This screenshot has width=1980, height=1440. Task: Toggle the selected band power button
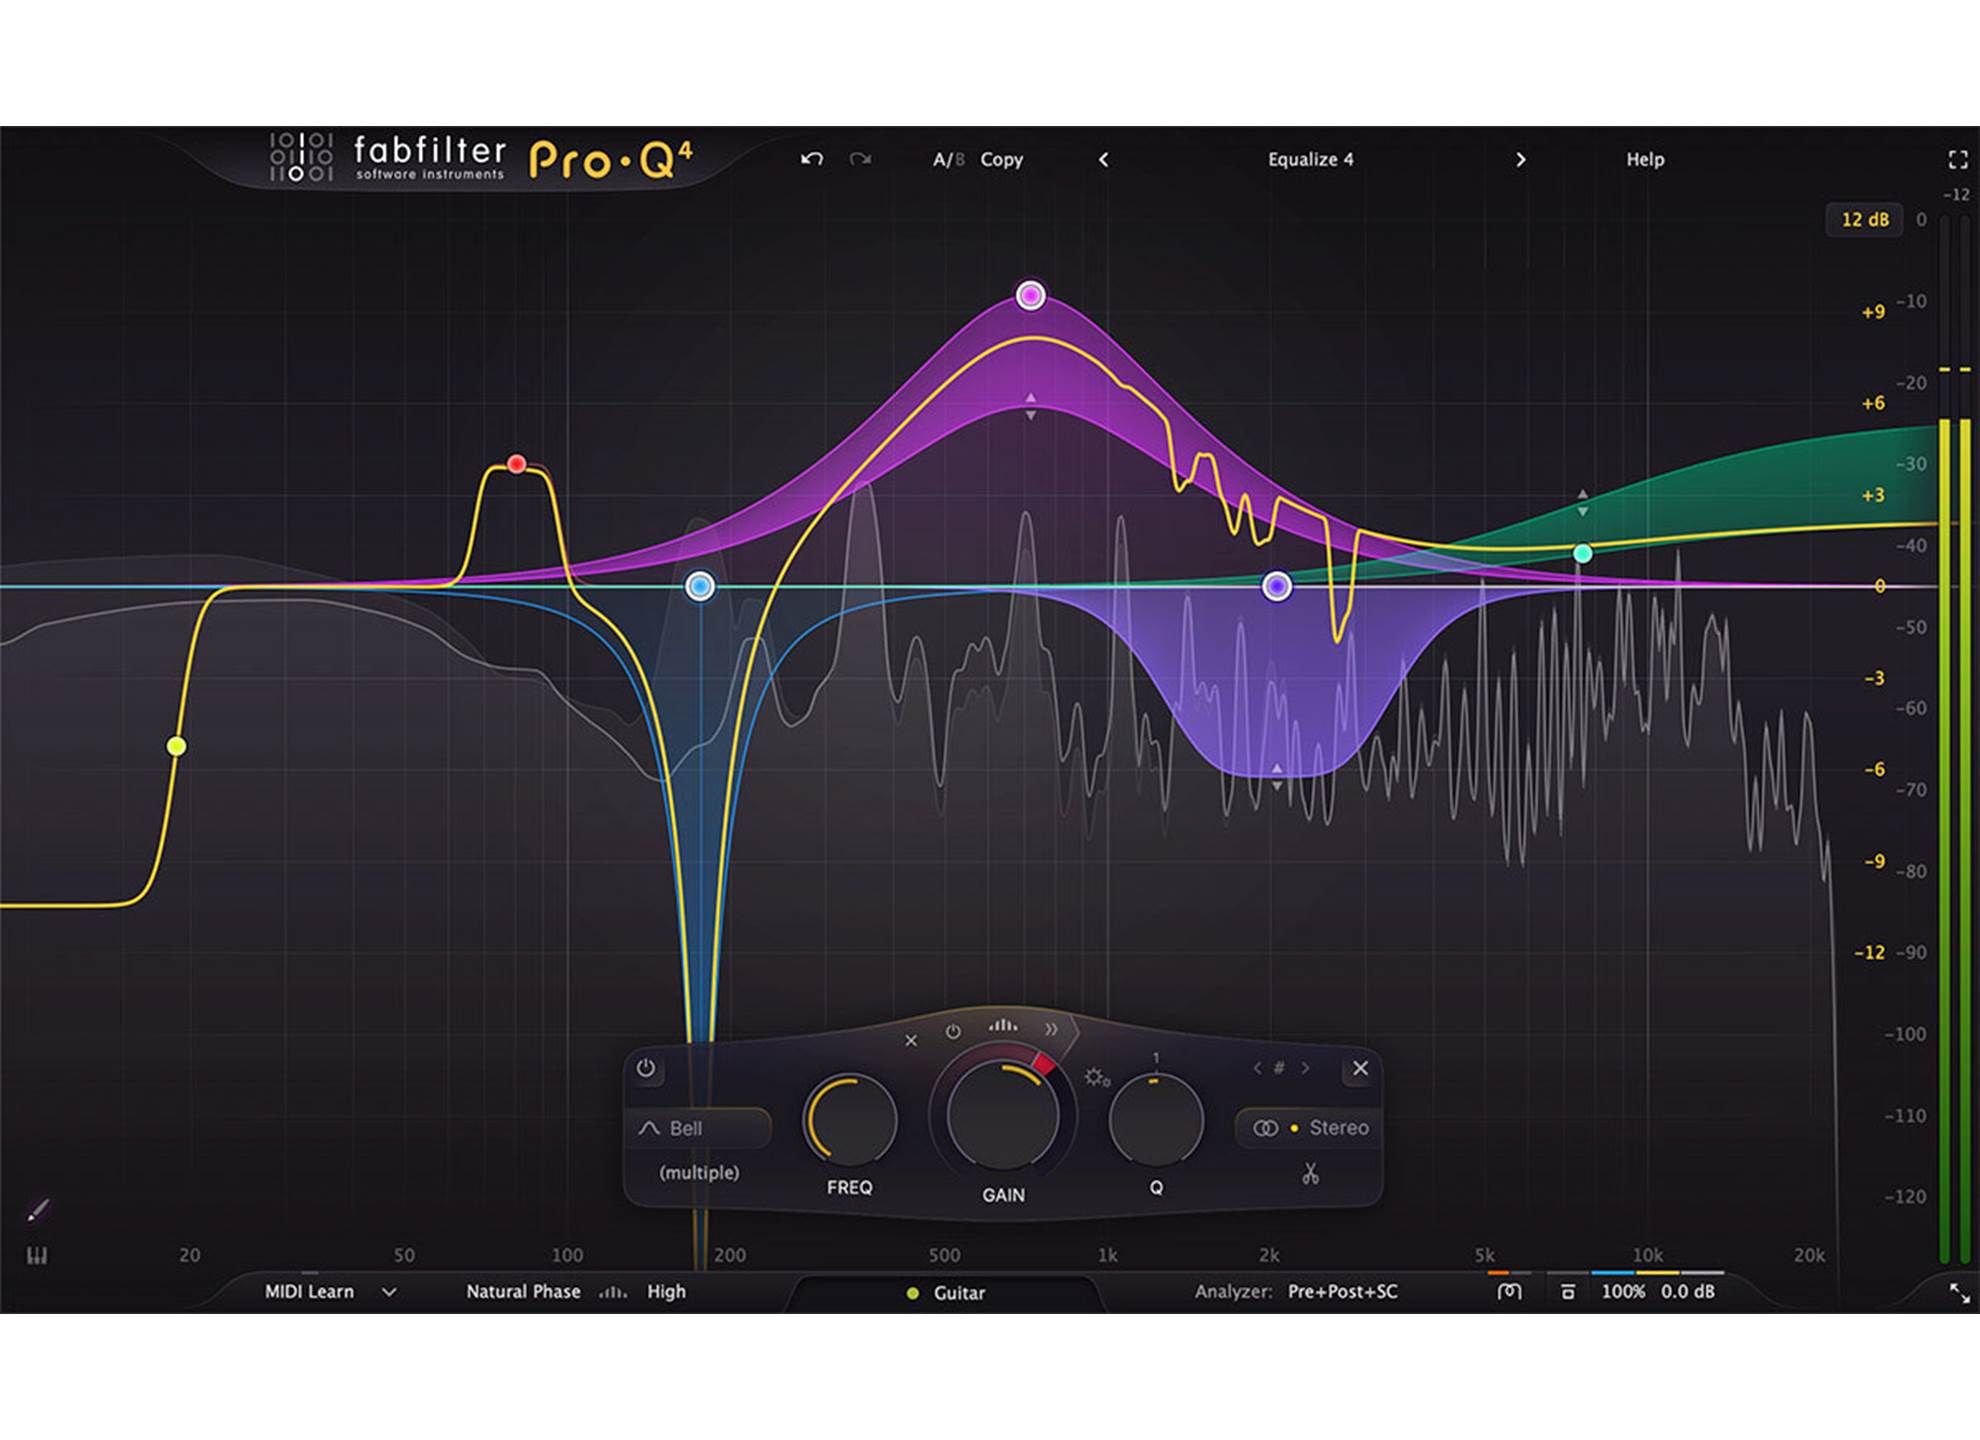pos(646,1068)
